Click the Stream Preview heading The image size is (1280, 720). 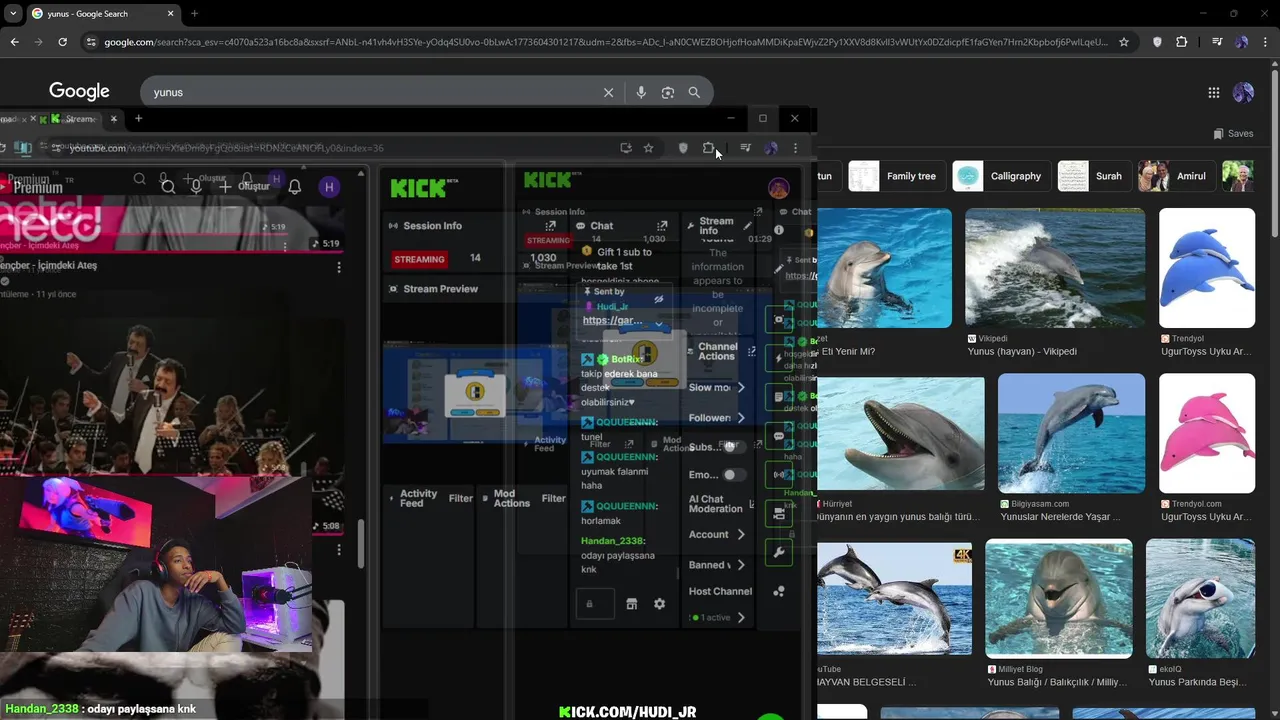[440, 289]
